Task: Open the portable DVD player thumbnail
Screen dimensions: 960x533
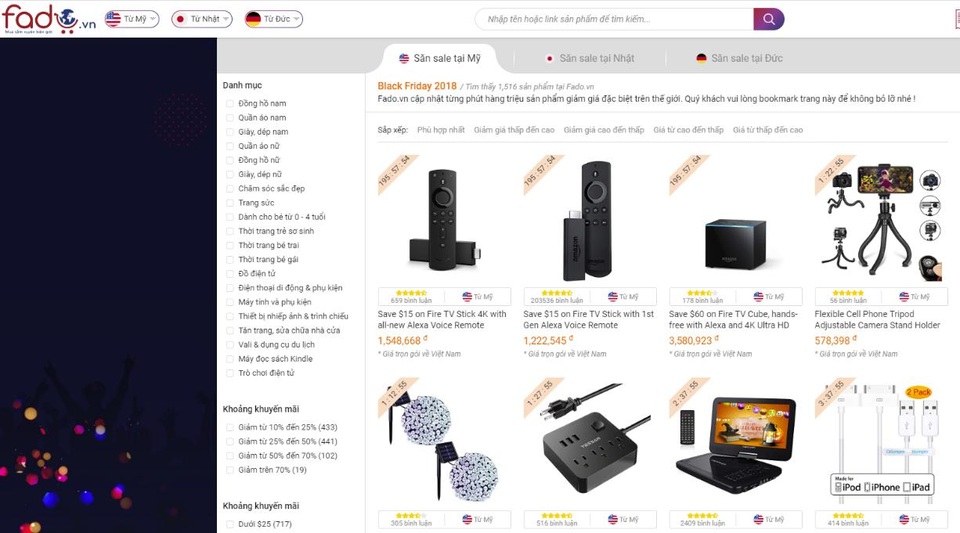Action: [x=735, y=441]
